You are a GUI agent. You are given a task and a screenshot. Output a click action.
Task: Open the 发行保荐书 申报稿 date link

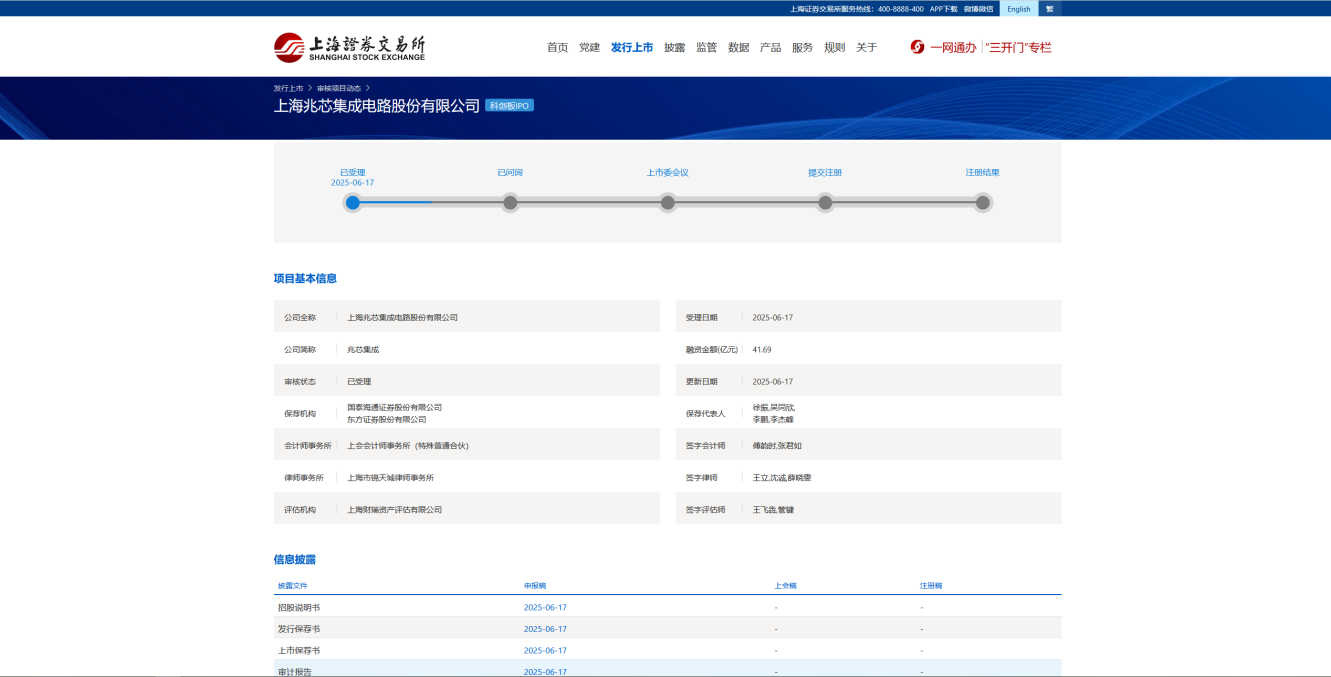[545, 629]
